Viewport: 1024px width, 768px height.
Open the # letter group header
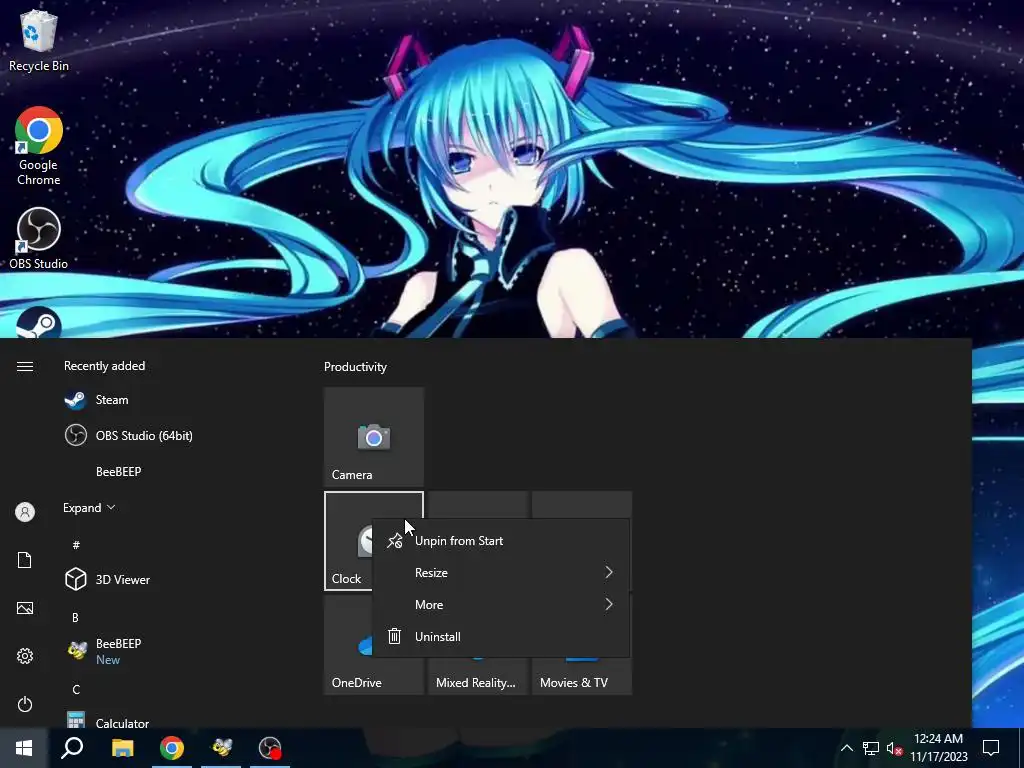[76, 545]
